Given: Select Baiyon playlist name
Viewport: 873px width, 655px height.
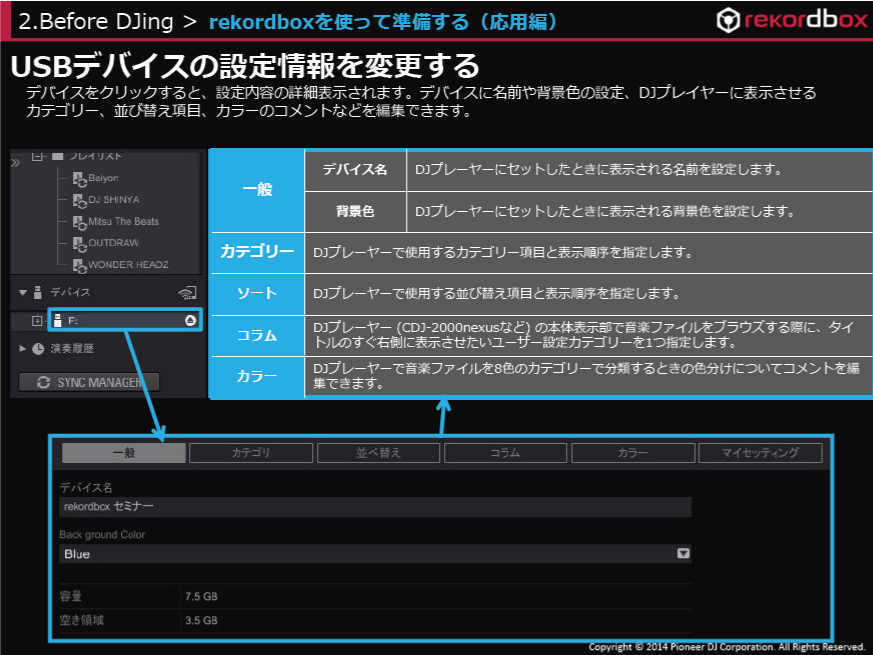Looking at the screenshot, I should click(104, 178).
